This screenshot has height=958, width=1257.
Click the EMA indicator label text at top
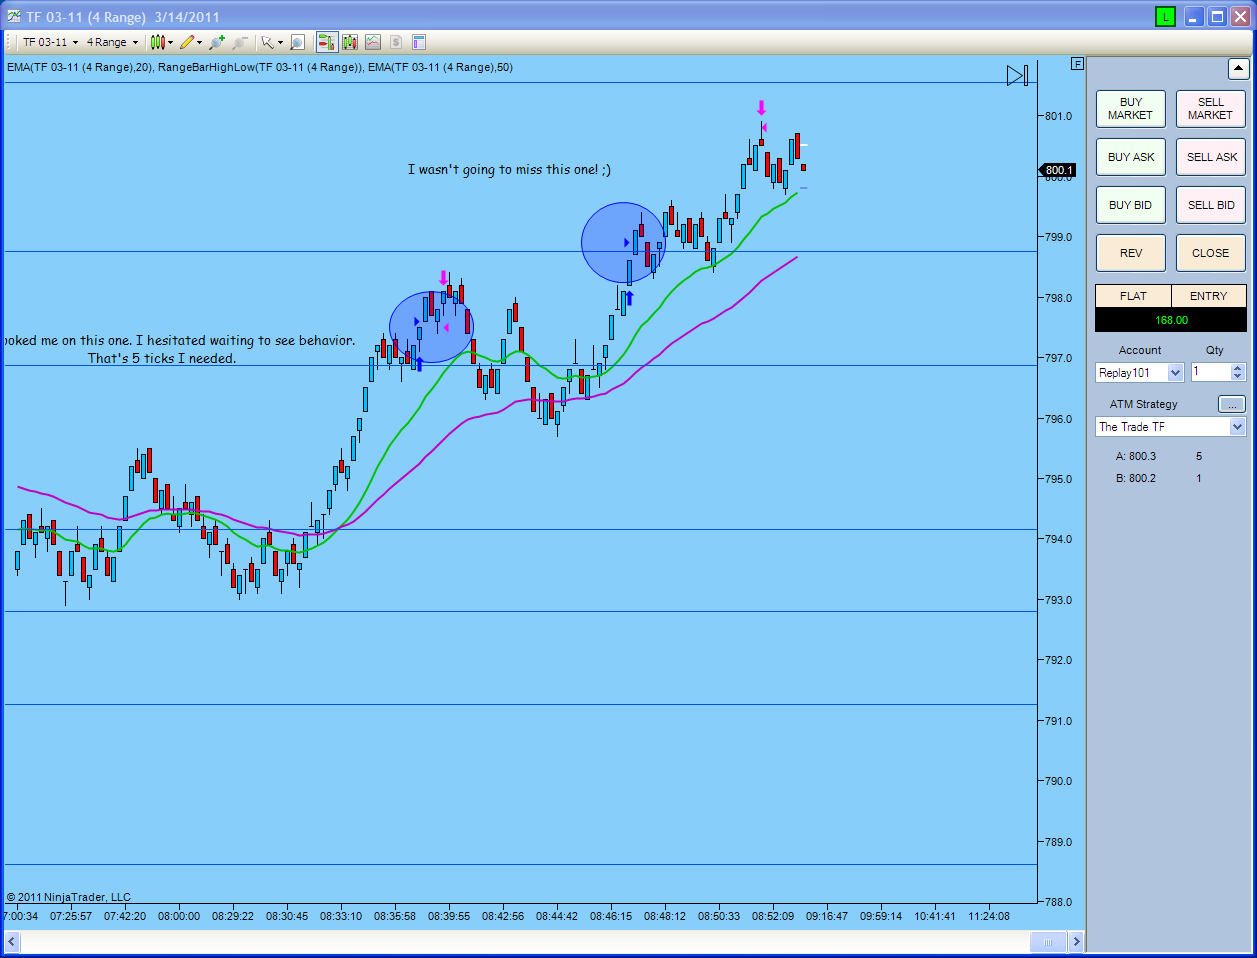[x=260, y=67]
